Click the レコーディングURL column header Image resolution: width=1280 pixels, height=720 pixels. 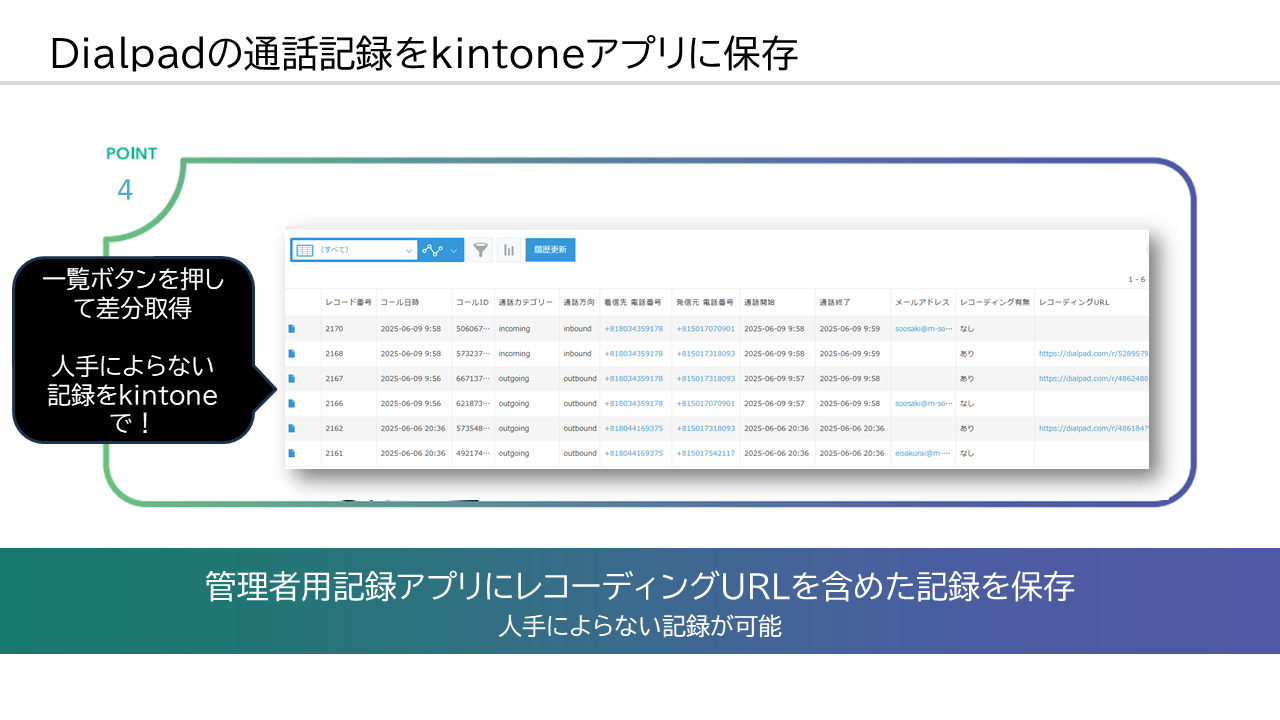pos(1074,302)
